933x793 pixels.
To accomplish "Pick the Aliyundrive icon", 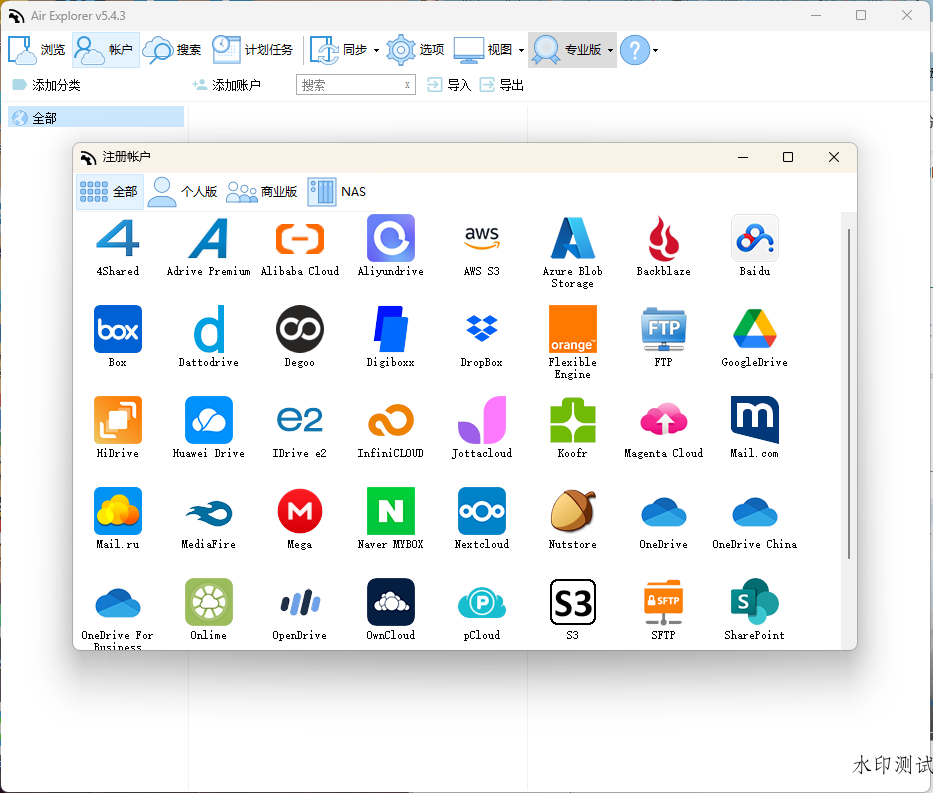I will 391,238.
